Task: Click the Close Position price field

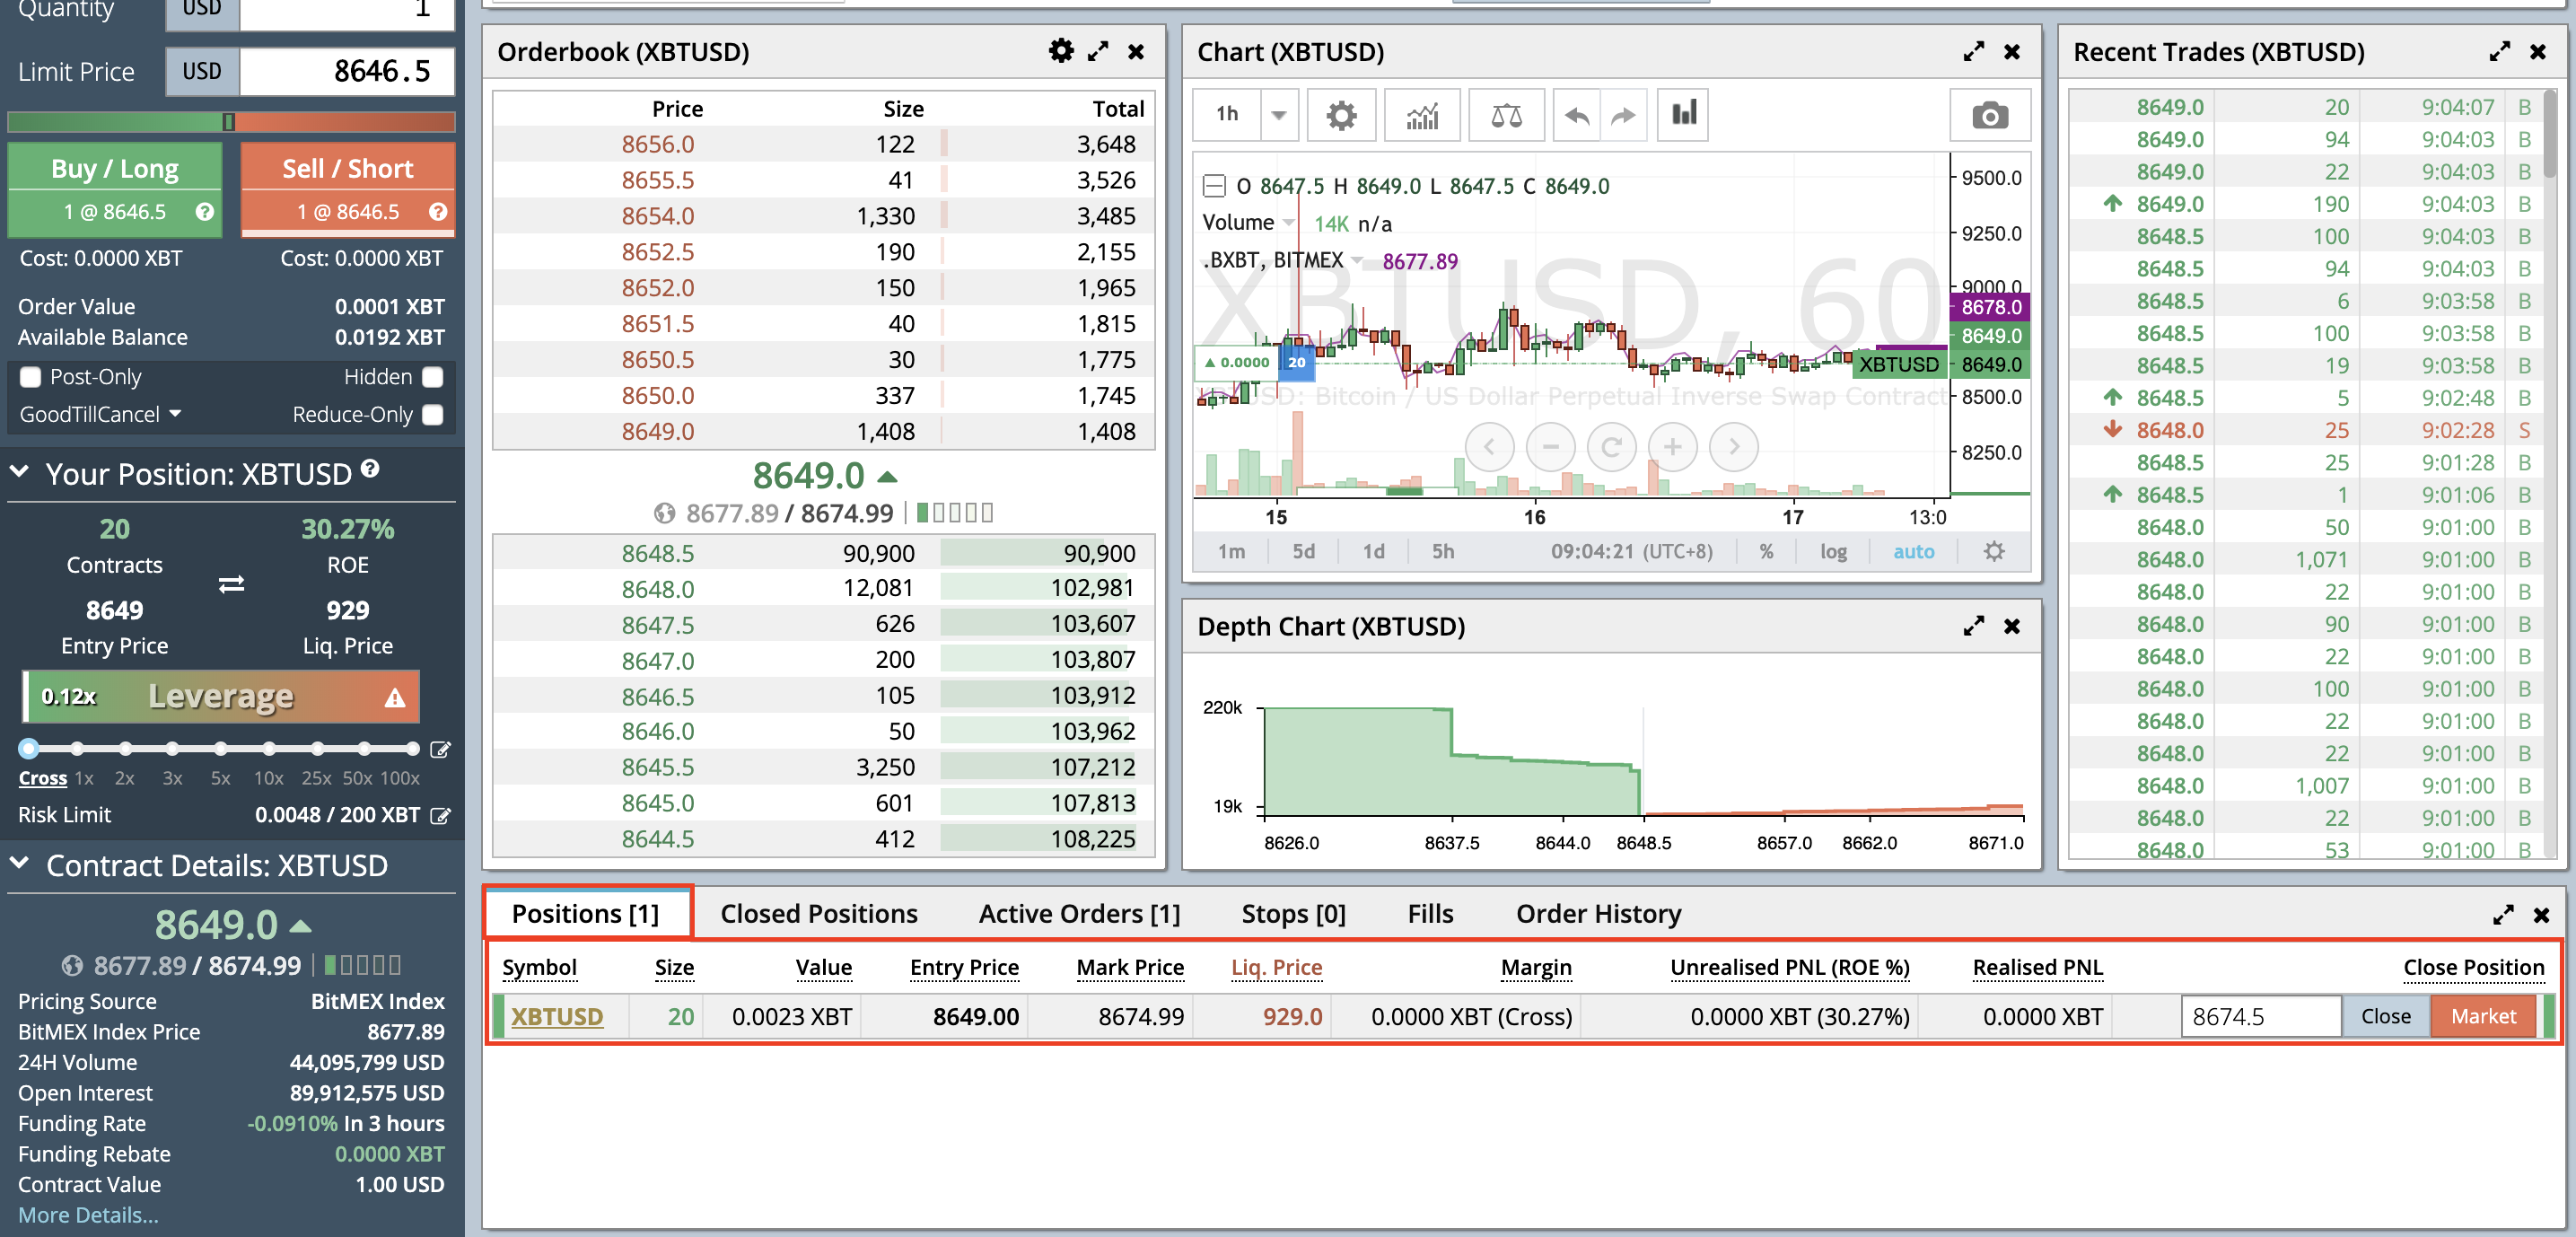Action: [x=2260, y=1016]
